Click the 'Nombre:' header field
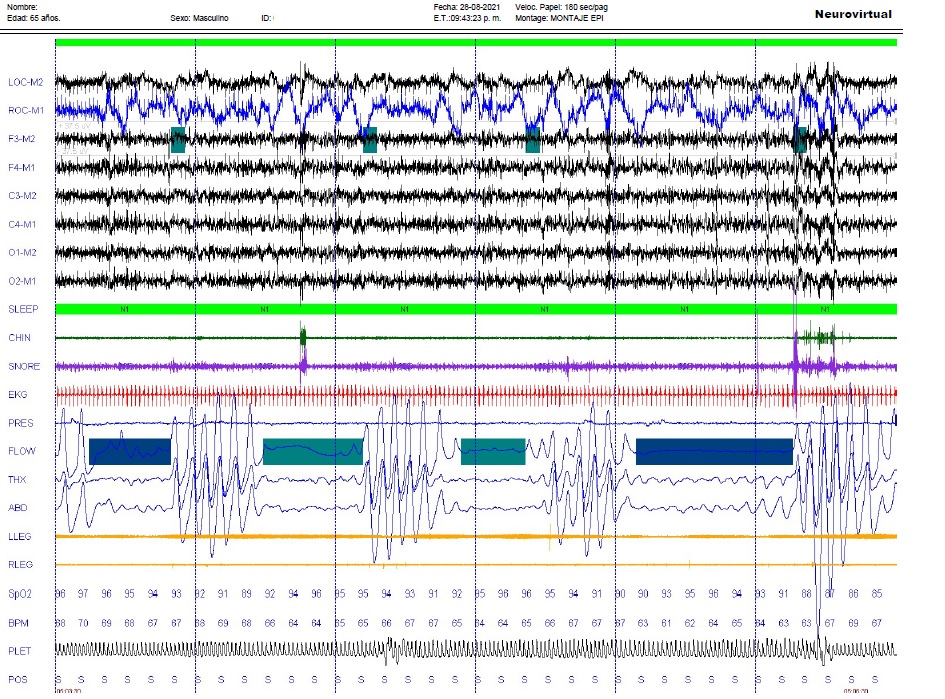Screen dimensions: 945x699 pos(22,7)
